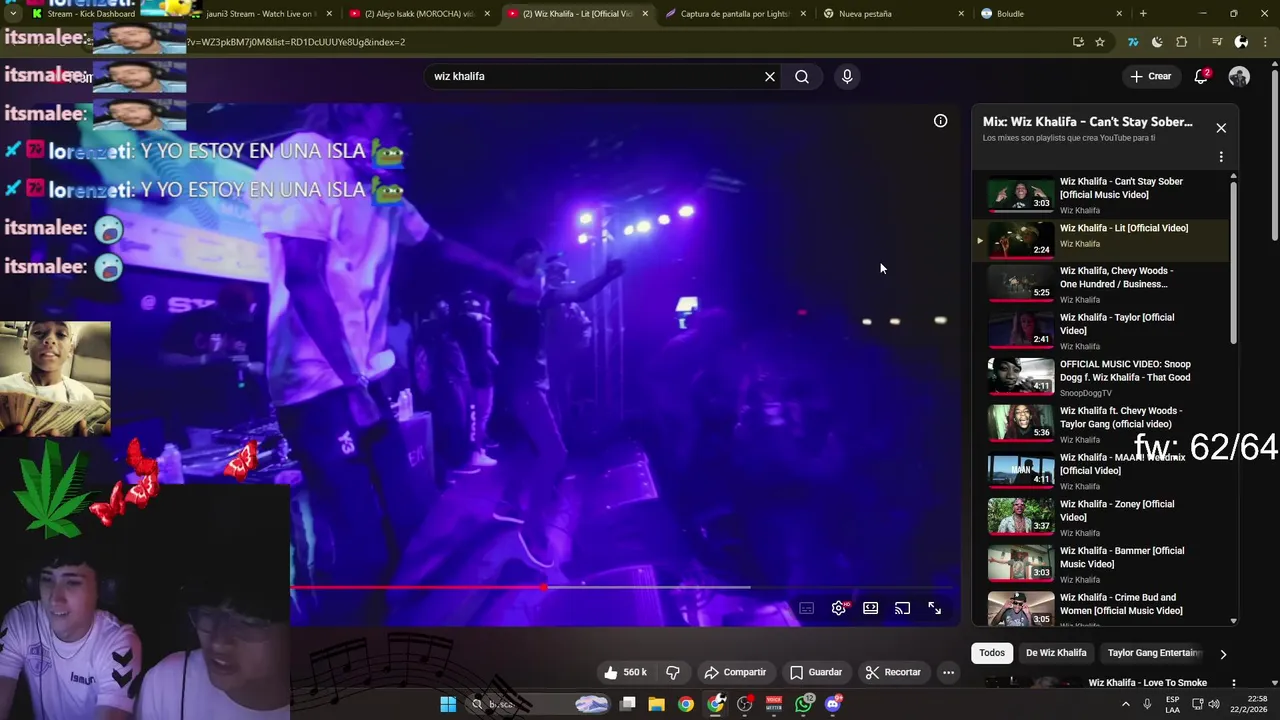Play Taylor Gang (official video) entry
Screen dimensions: 1280x720
1100,424
